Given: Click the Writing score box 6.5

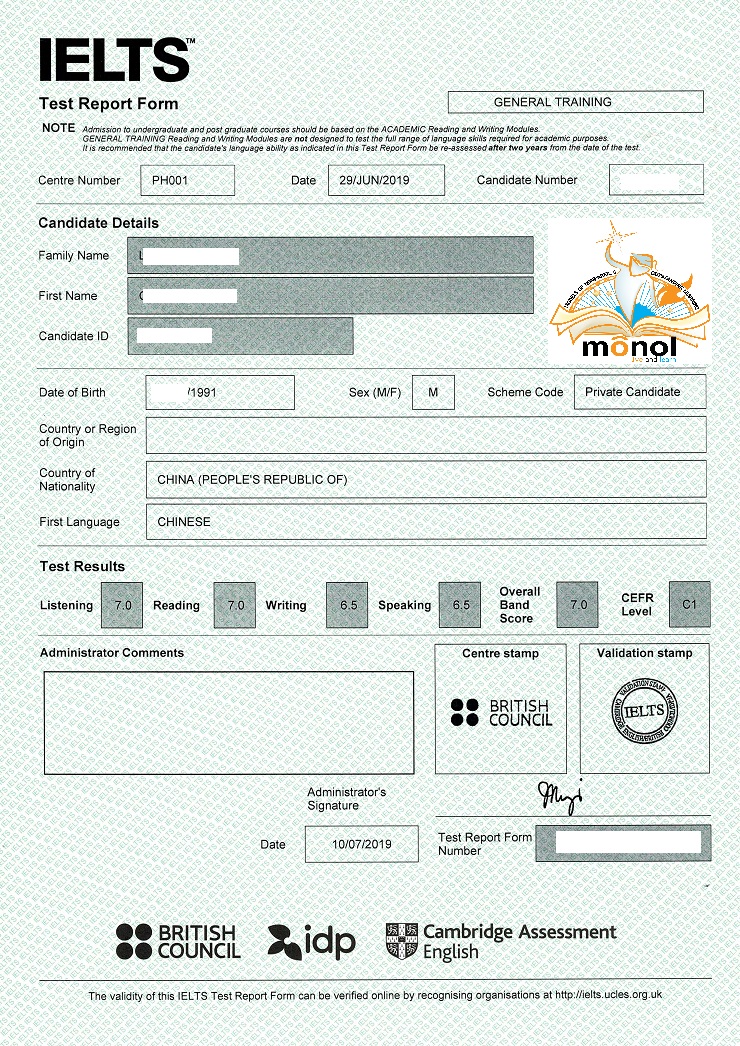Looking at the screenshot, I should [347, 605].
